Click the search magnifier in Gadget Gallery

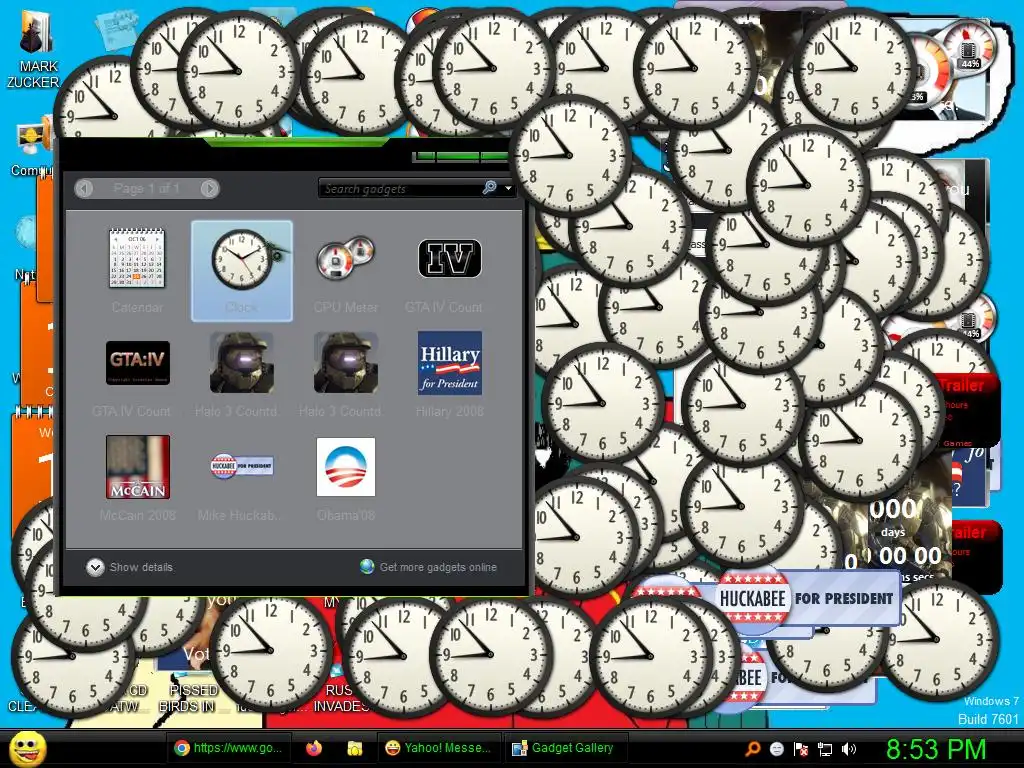[x=489, y=188]
